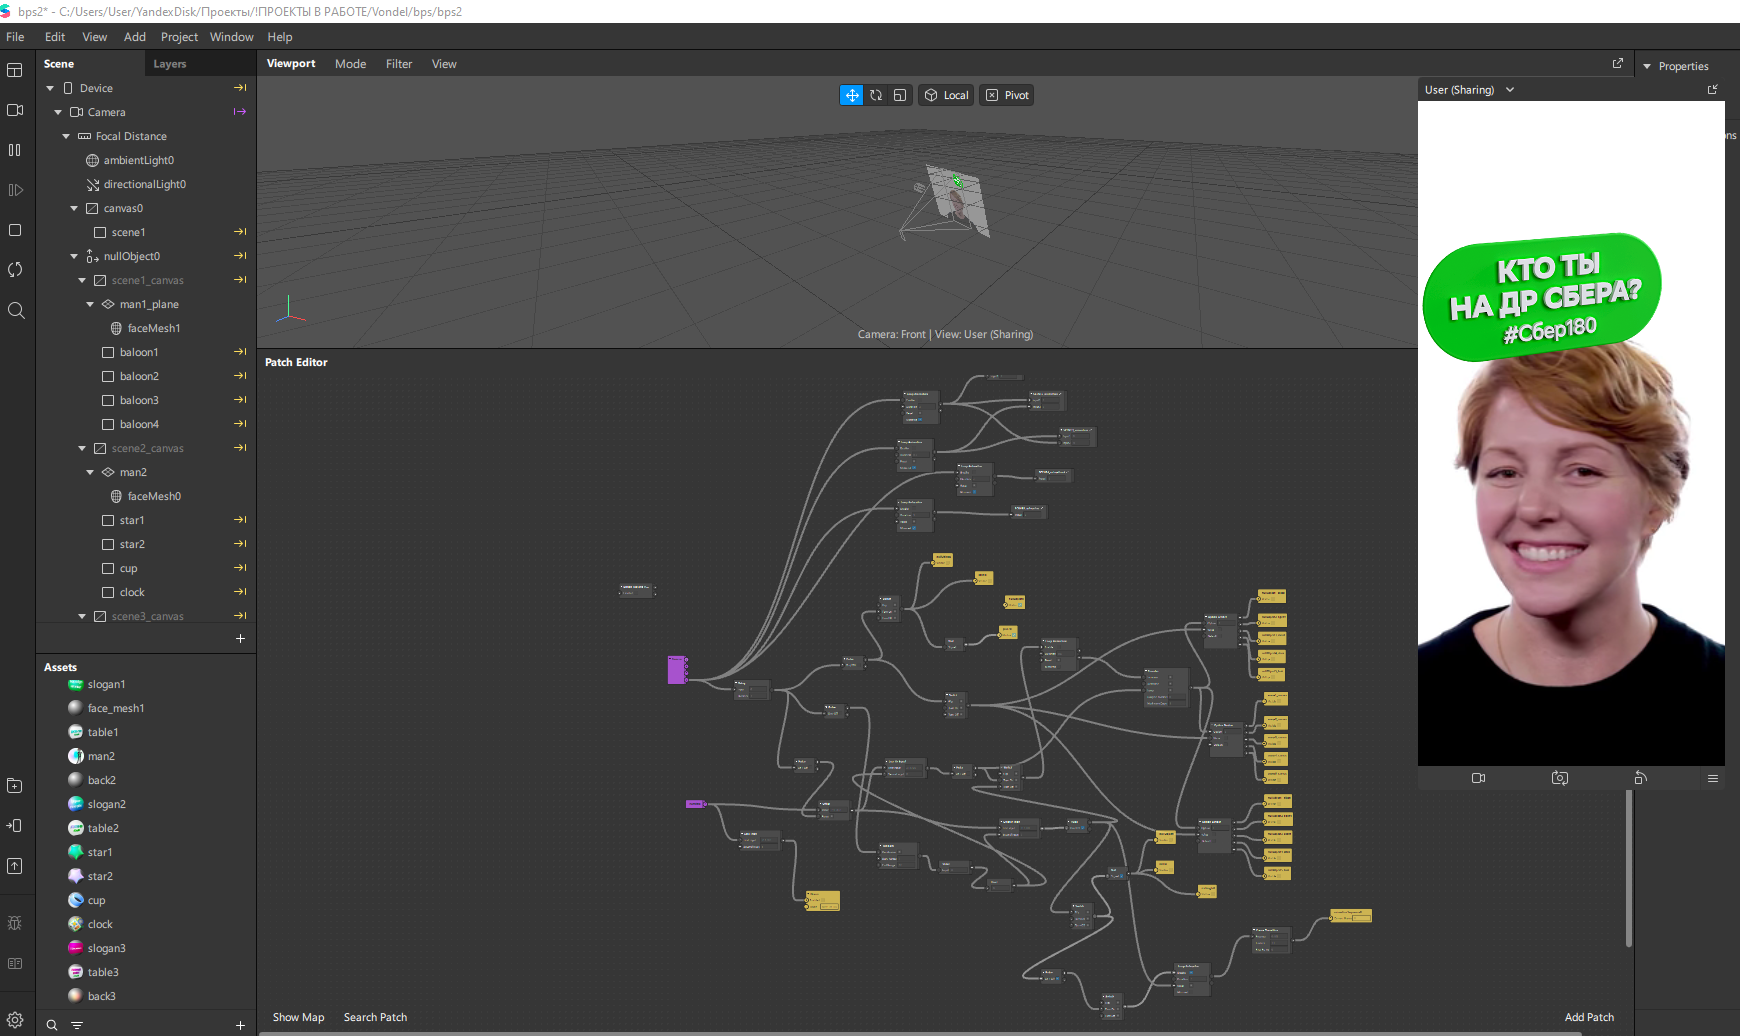The height and width of the screenshot is (1036, 1740).
Task: Click the filter icon below Assets list
Action: (77, 1025)
